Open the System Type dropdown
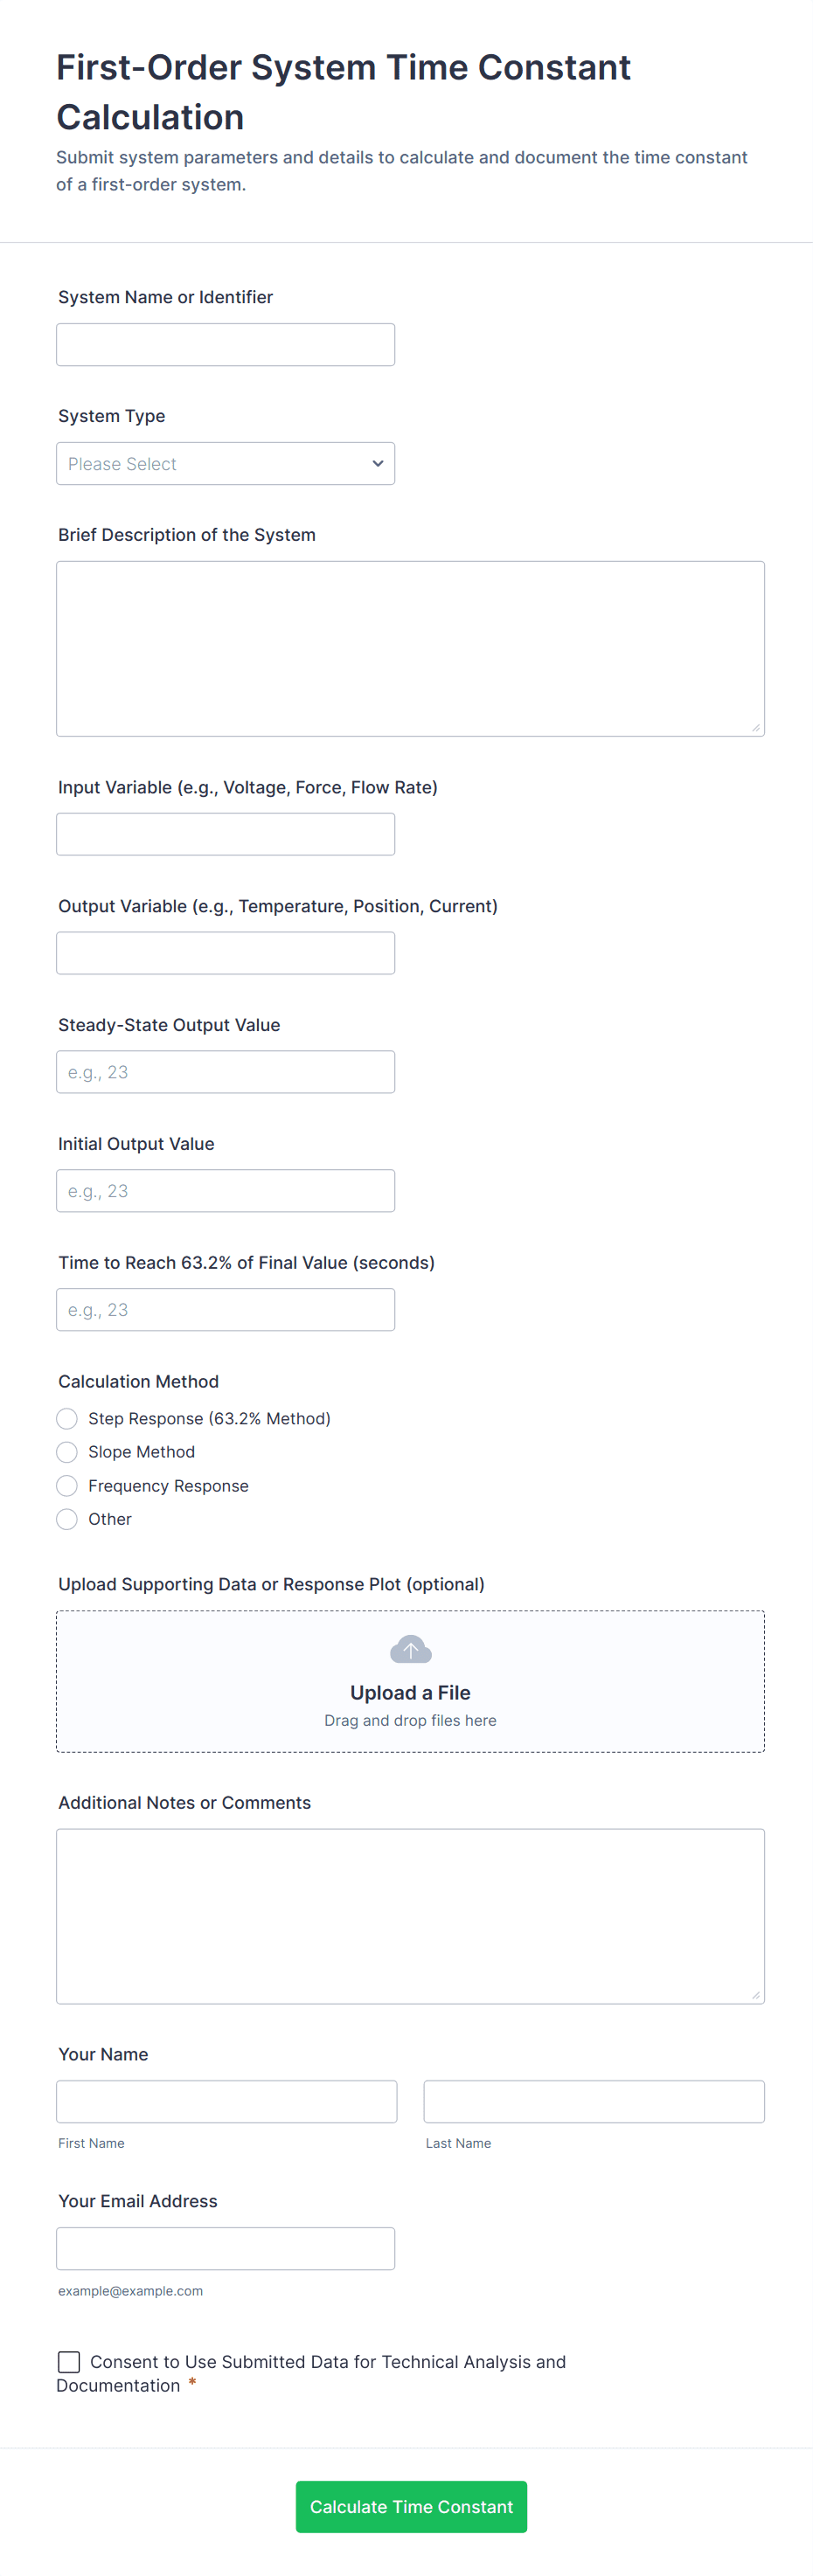 click(225, 464)
